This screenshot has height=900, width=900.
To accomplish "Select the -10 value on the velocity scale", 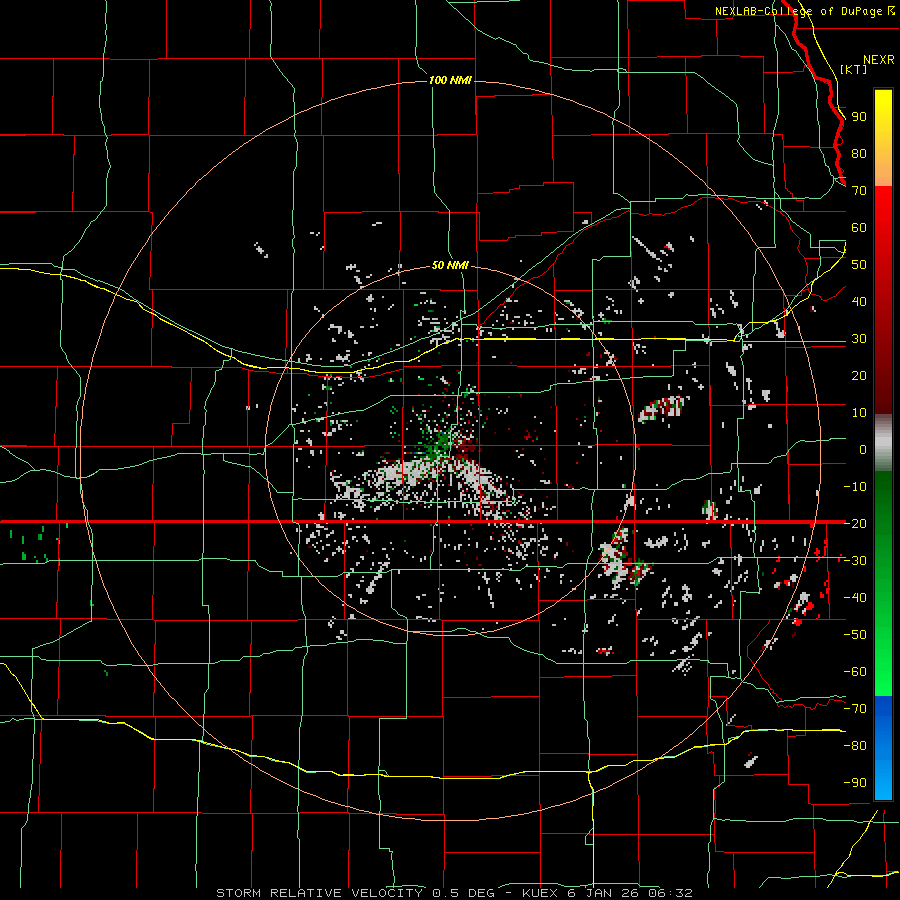I will [x=855, y=487].
